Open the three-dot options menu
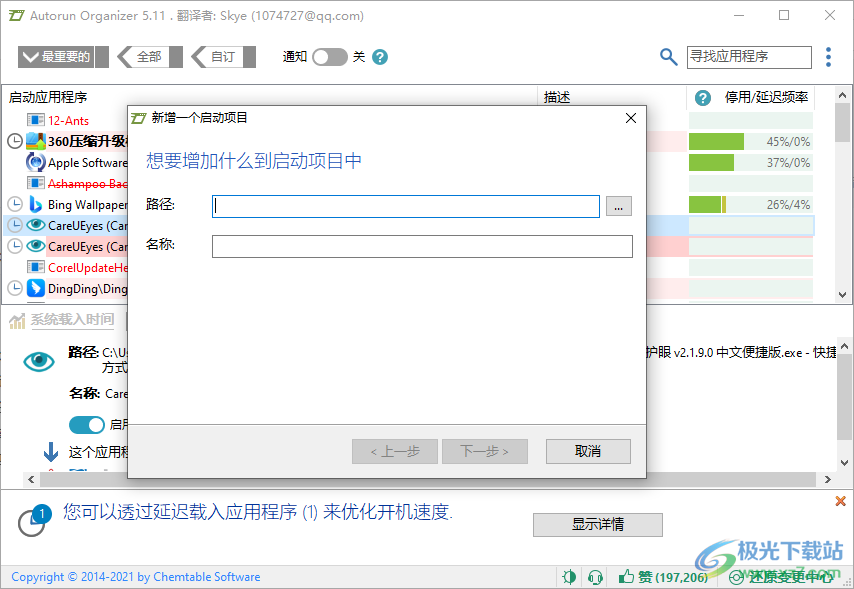Screen dimensions: 854x589 click(x=828, y=57)
